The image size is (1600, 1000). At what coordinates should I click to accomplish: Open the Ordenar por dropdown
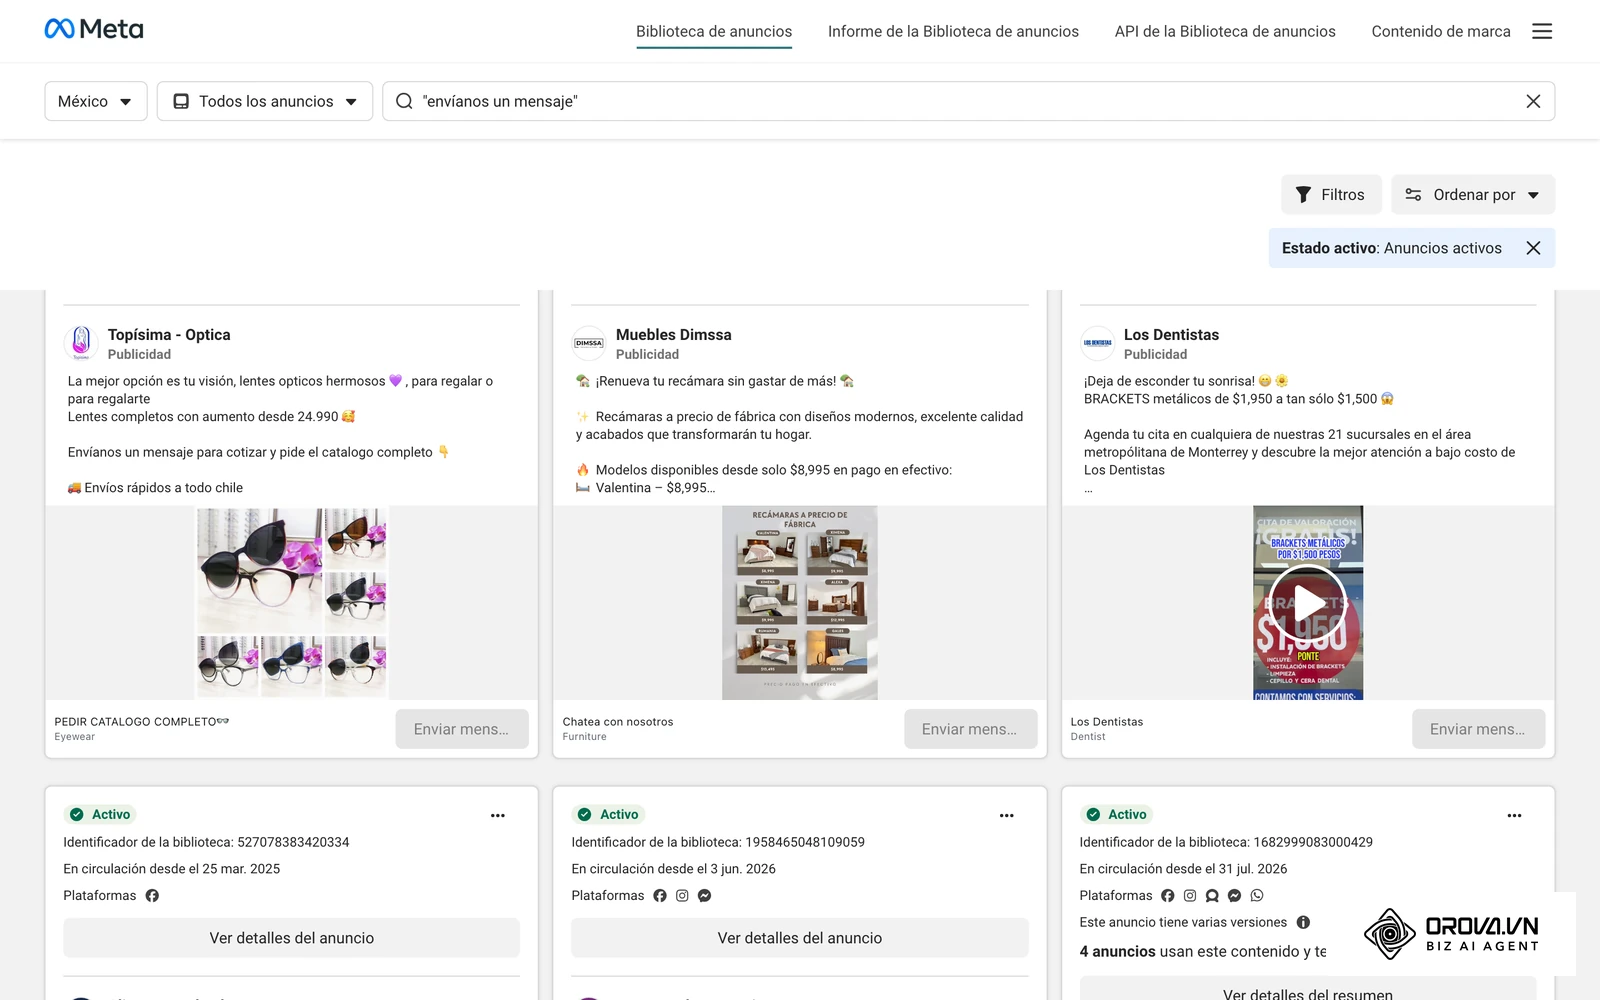click(1473, 195)
